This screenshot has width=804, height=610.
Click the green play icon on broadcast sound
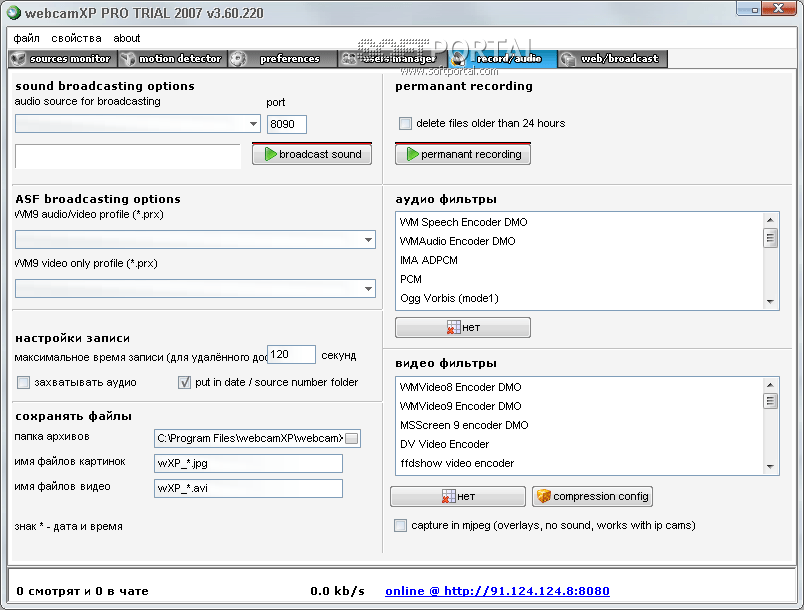(x=270, y=154)
